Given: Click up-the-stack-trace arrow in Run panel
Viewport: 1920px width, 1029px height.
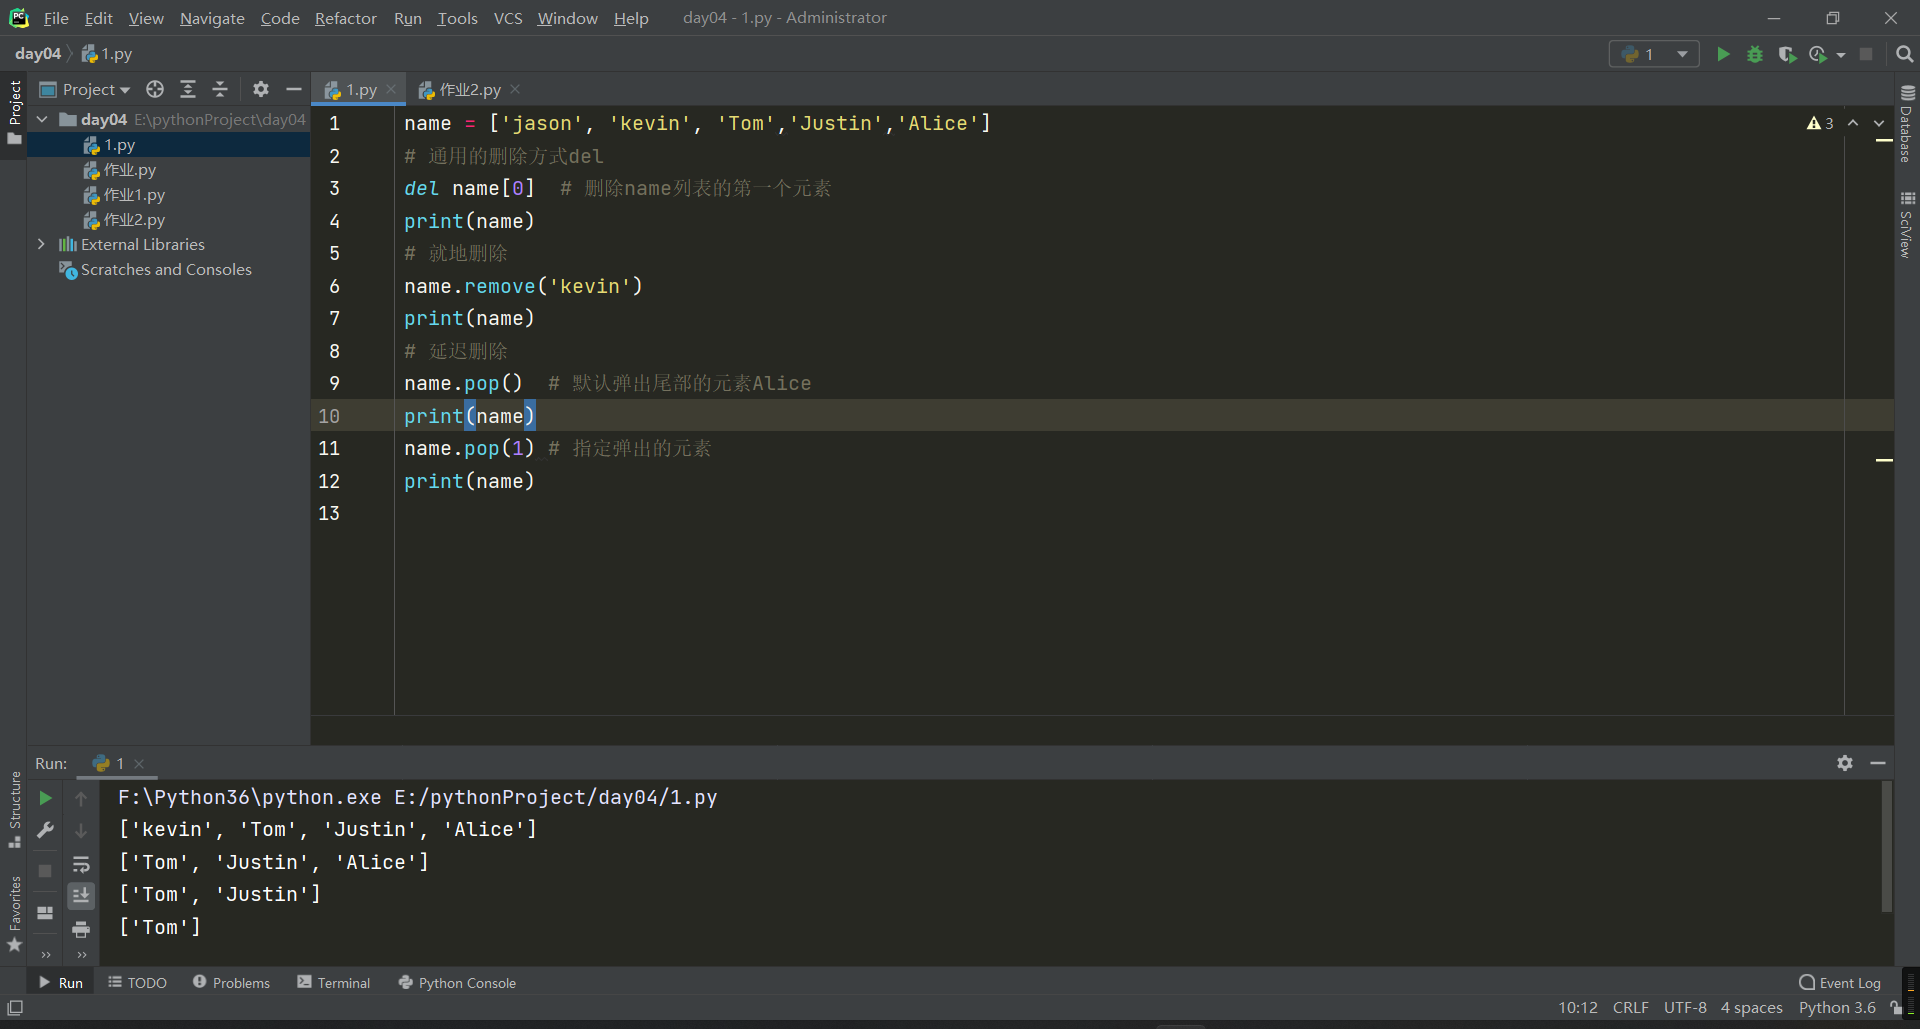Looking at the screenshot, I should tap(81, 798).
